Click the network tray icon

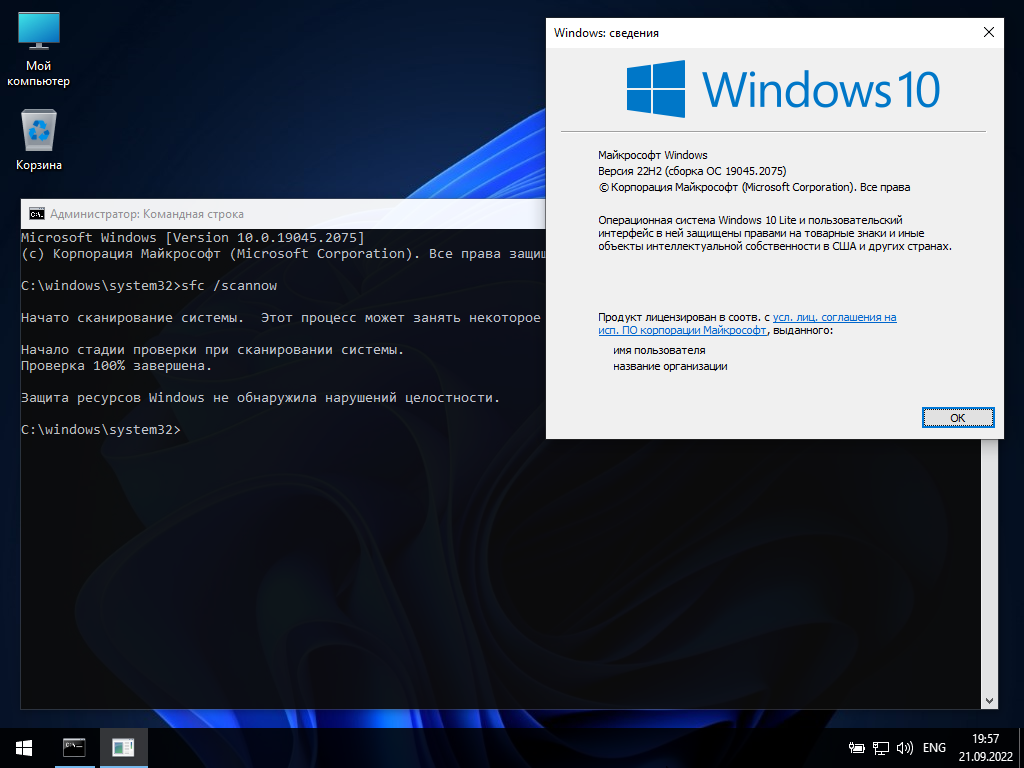pyautogui.click(x=881, y=747)
